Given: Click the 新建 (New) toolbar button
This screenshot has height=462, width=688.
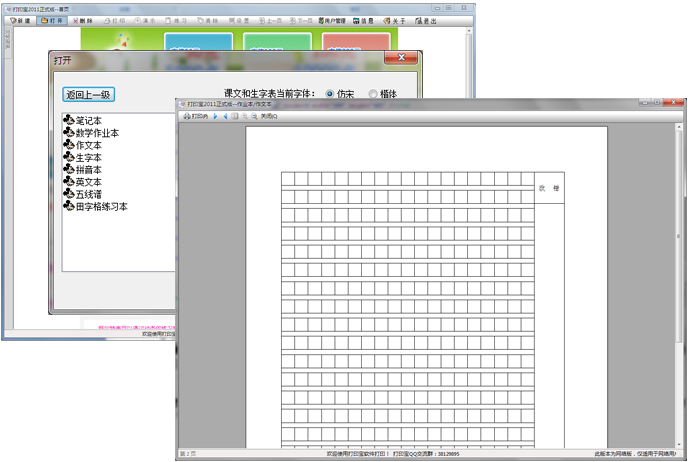Looking at the screenshot, I should (x=20, y=20).
